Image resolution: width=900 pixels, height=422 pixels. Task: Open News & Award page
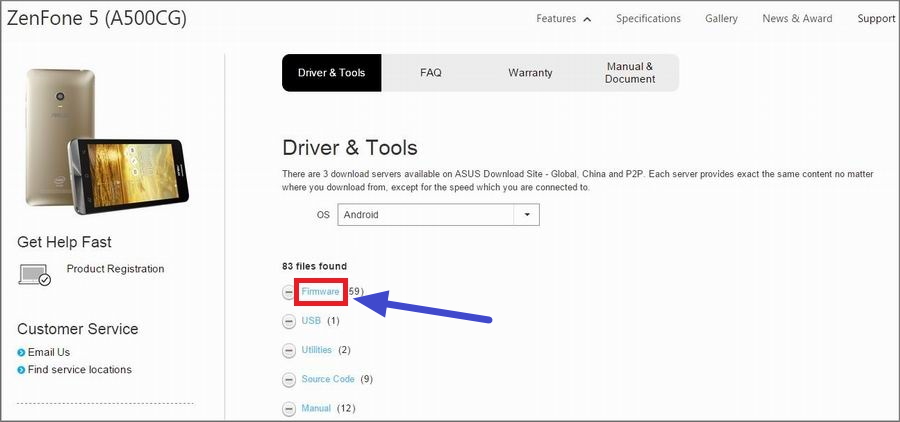(797, 18)
